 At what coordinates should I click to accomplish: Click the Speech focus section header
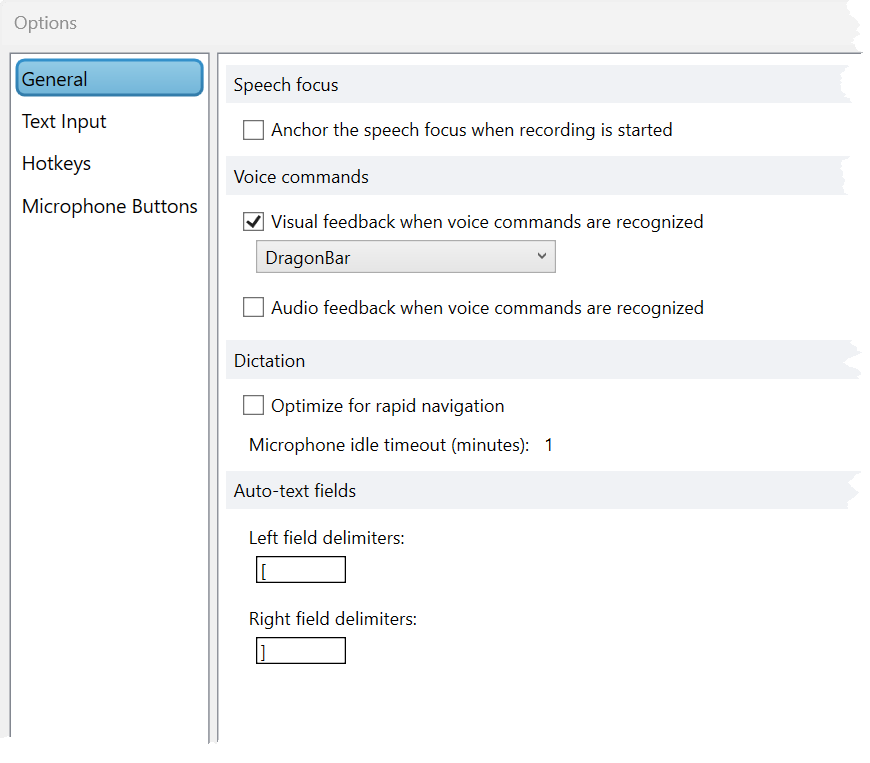click(x=286, y=85)
